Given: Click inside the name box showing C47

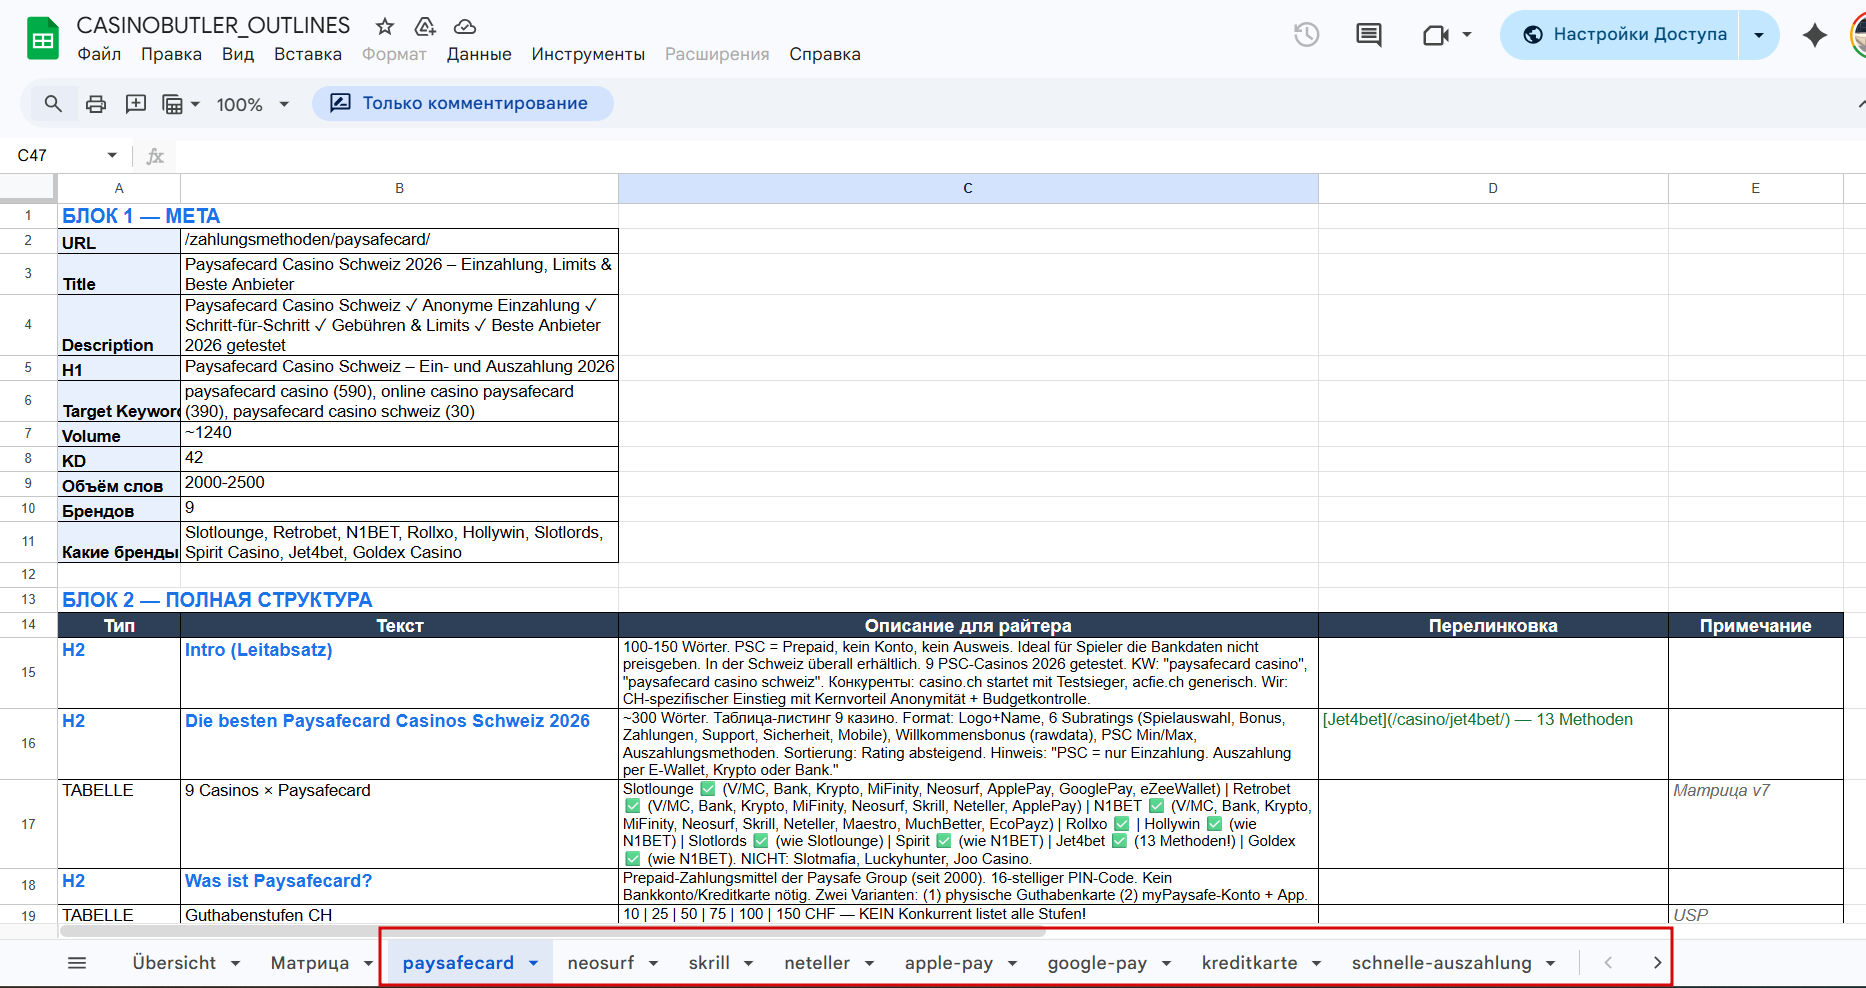Looking at the screenshot, I should [x=58, y=156].
